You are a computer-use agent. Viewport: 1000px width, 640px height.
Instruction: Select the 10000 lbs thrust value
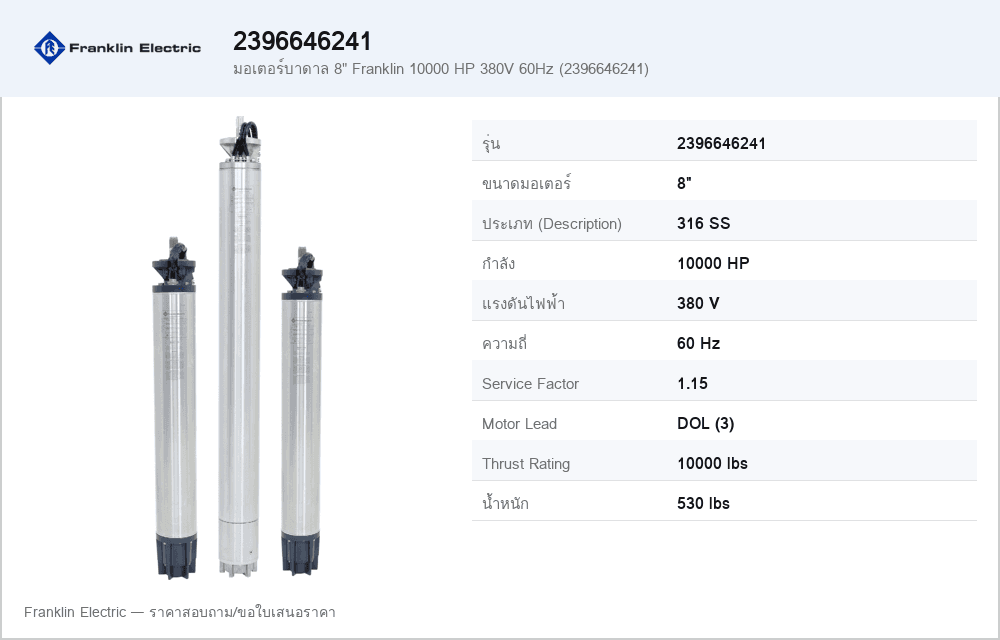coord(712,463)
